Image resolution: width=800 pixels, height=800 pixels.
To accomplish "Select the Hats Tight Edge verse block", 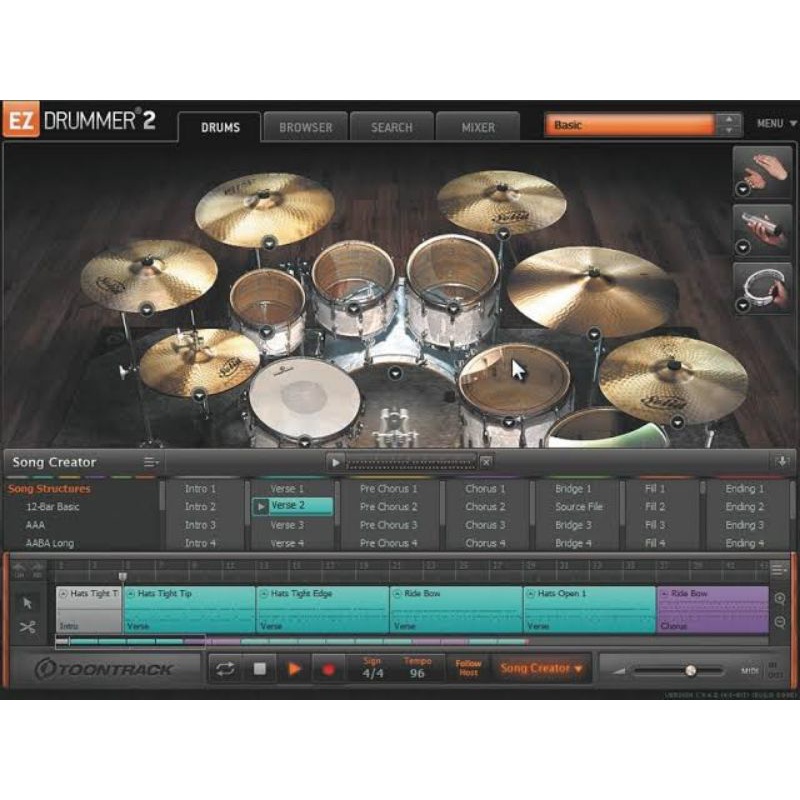I will tap(322, 609).
